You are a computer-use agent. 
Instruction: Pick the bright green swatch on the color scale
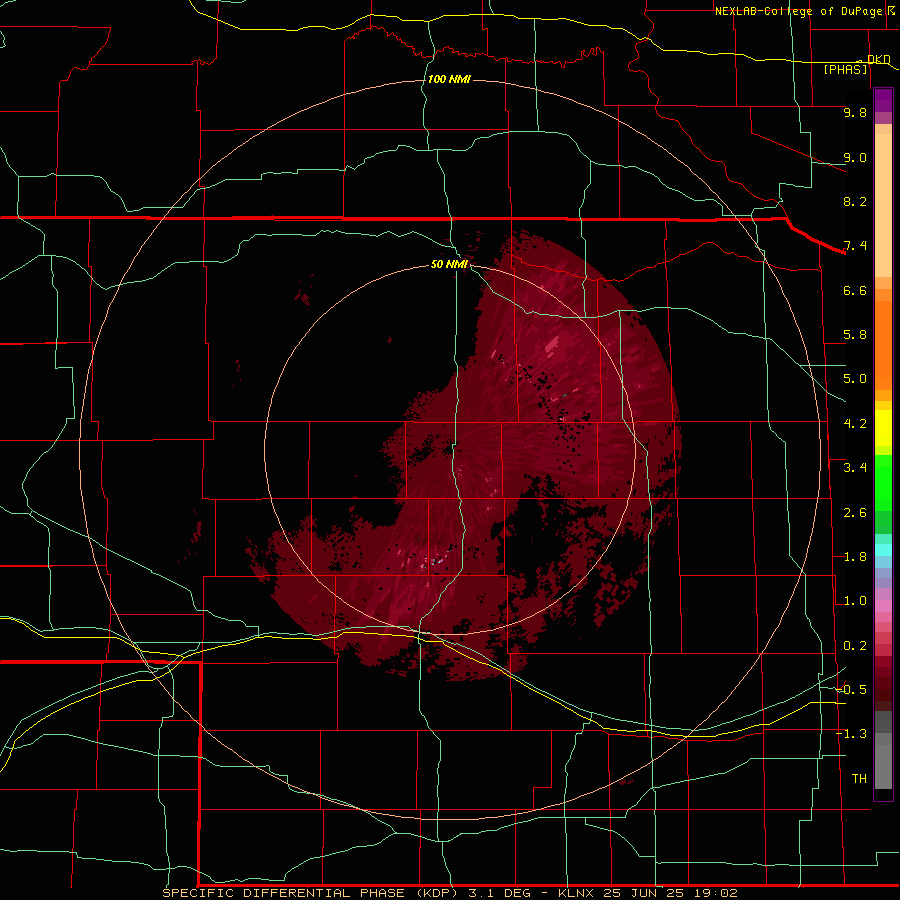[883, 482]
